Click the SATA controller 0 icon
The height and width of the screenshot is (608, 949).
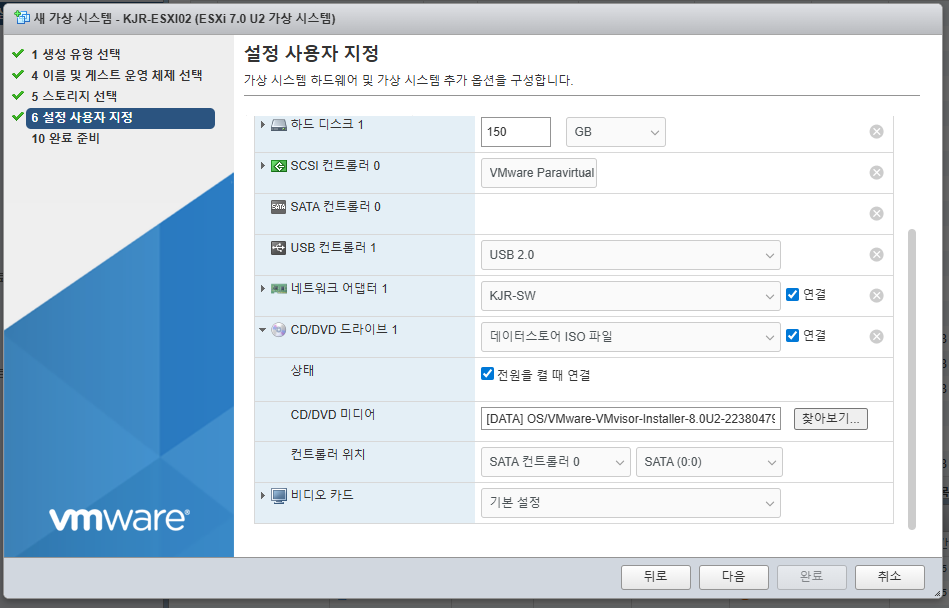pos(278,207)
